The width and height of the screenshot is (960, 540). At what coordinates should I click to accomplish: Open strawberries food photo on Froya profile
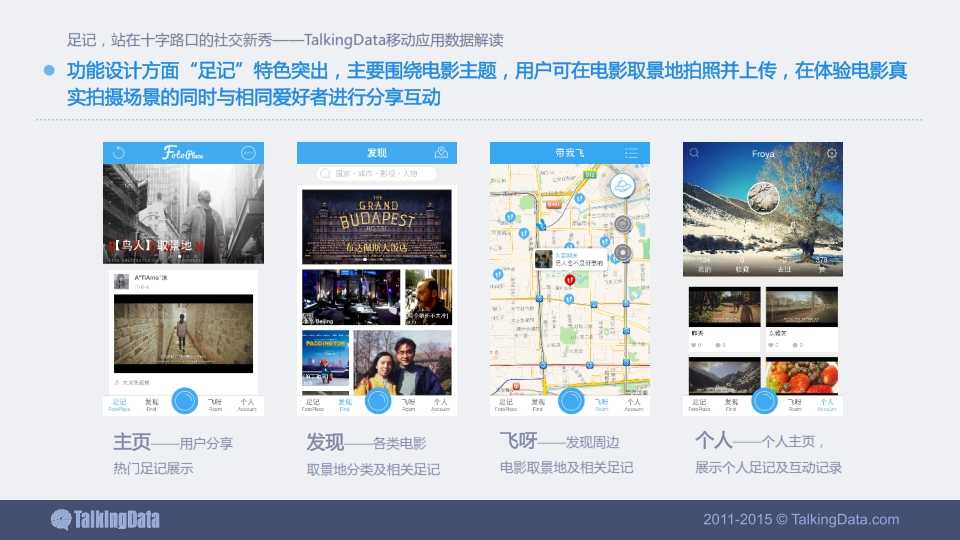click(802, 375)
